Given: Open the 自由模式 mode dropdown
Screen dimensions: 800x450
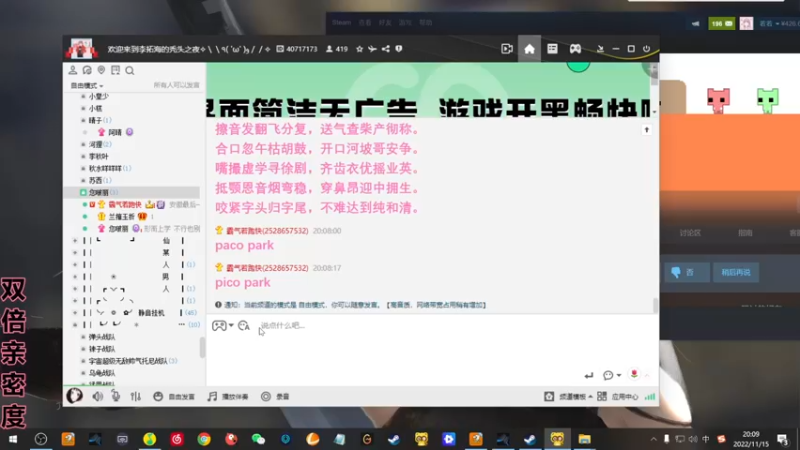Looking at the screenshot, I should [87, 85].
